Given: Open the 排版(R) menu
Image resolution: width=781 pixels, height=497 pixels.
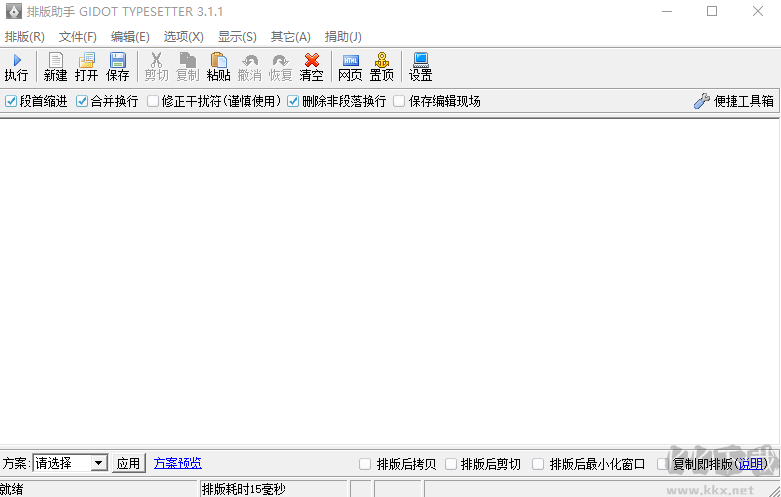Looking at the screenshot, I should tap(25, 36).
